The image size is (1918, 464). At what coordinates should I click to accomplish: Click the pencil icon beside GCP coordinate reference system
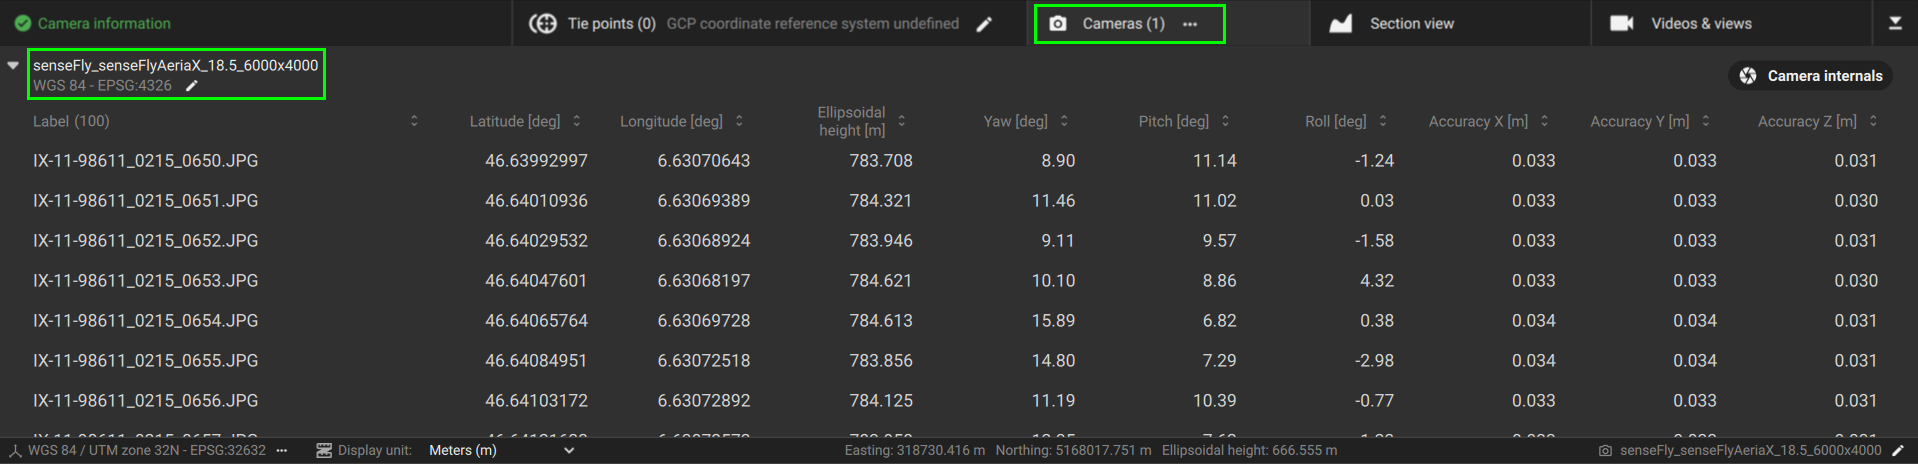[984, 24]
